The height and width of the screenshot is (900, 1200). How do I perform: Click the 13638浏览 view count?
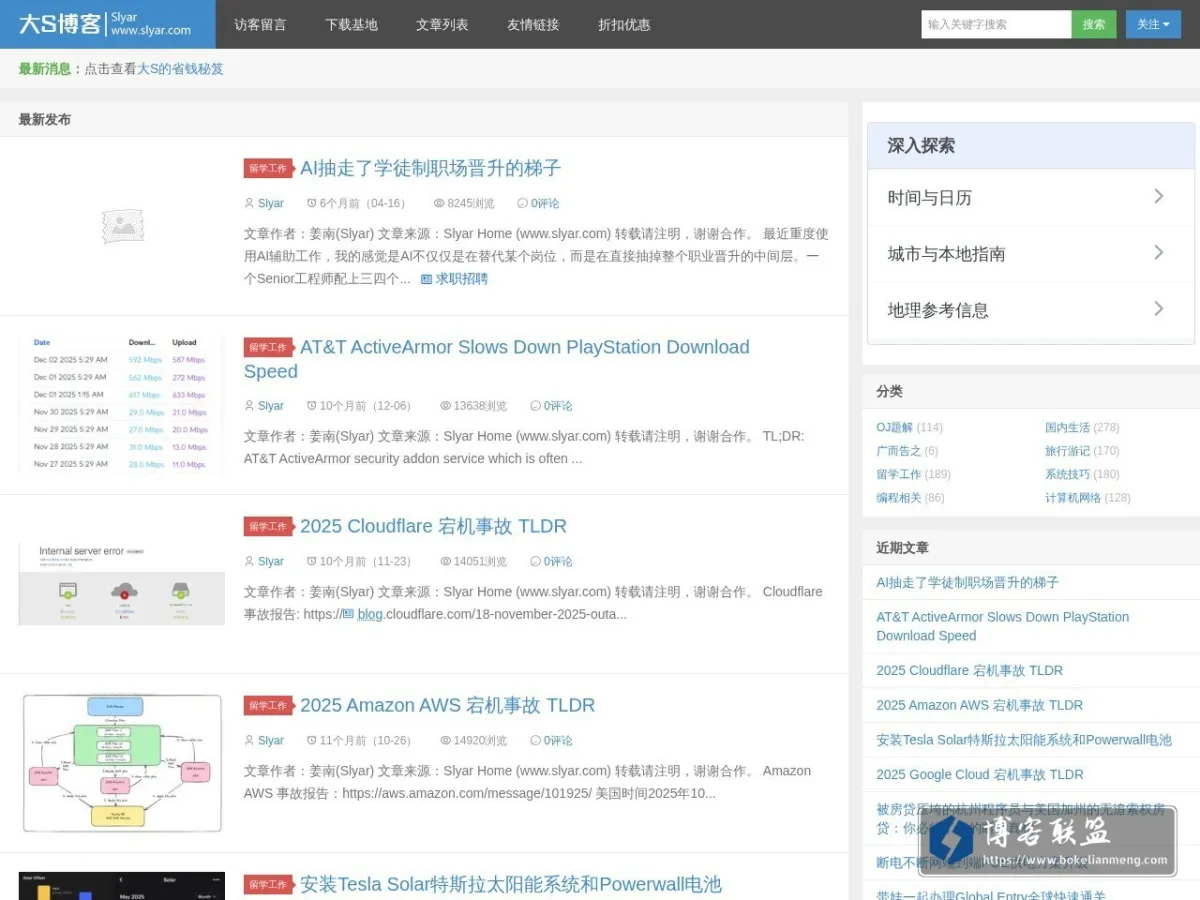pos(480,406)
